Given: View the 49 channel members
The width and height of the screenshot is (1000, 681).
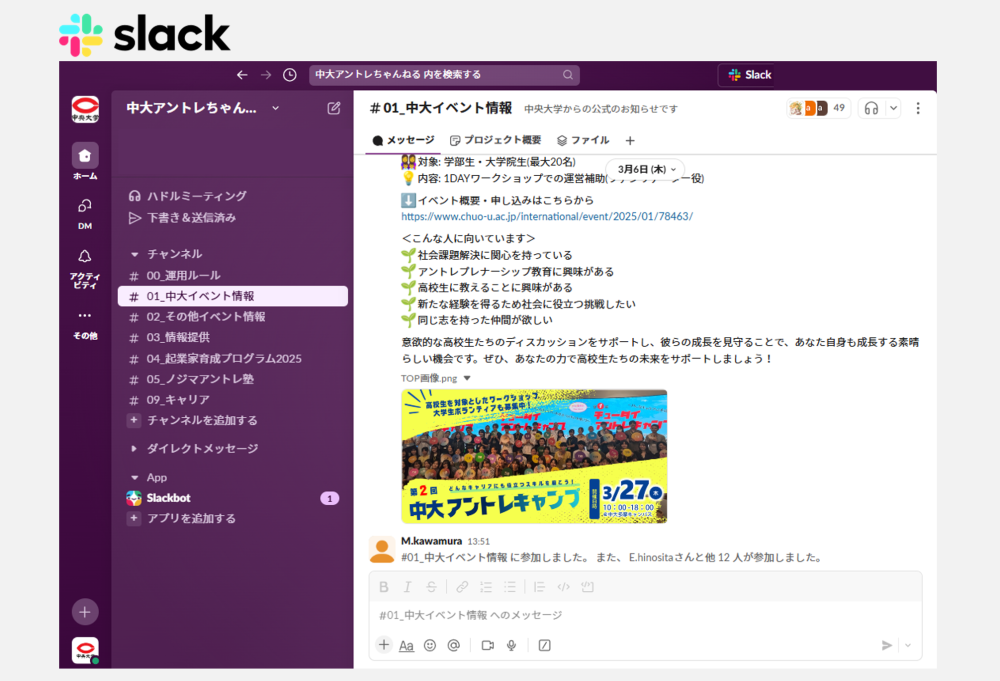Looking at the screenshot, I should 818,108.
